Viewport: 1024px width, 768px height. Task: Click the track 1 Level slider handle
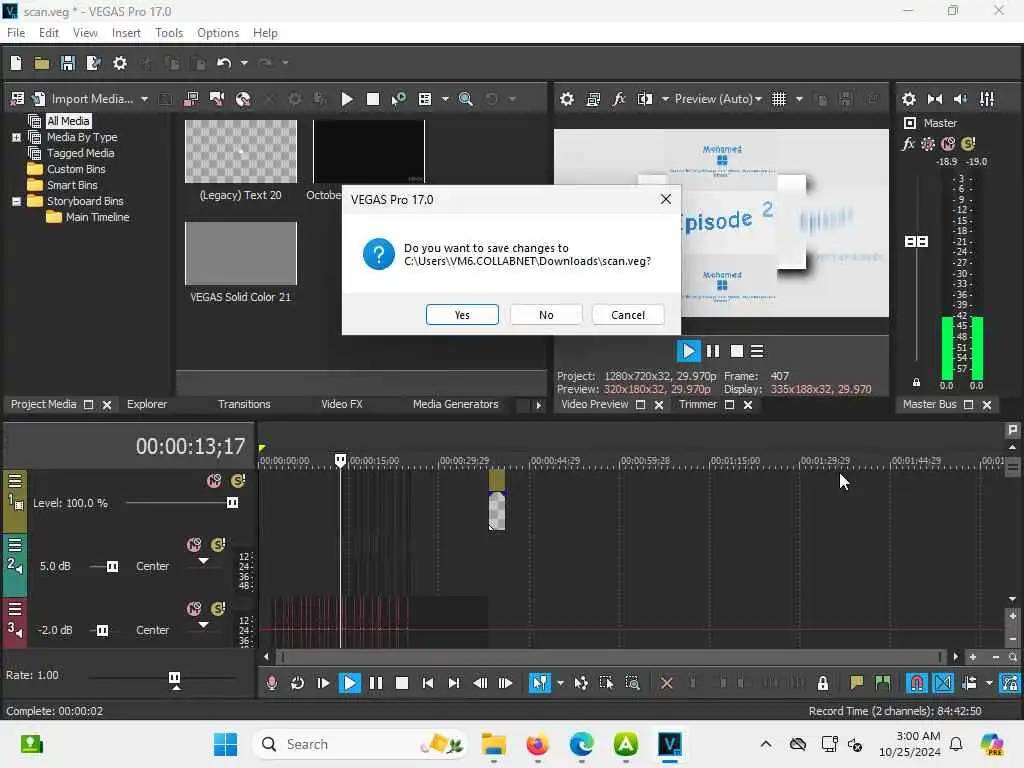click(232, 503)
